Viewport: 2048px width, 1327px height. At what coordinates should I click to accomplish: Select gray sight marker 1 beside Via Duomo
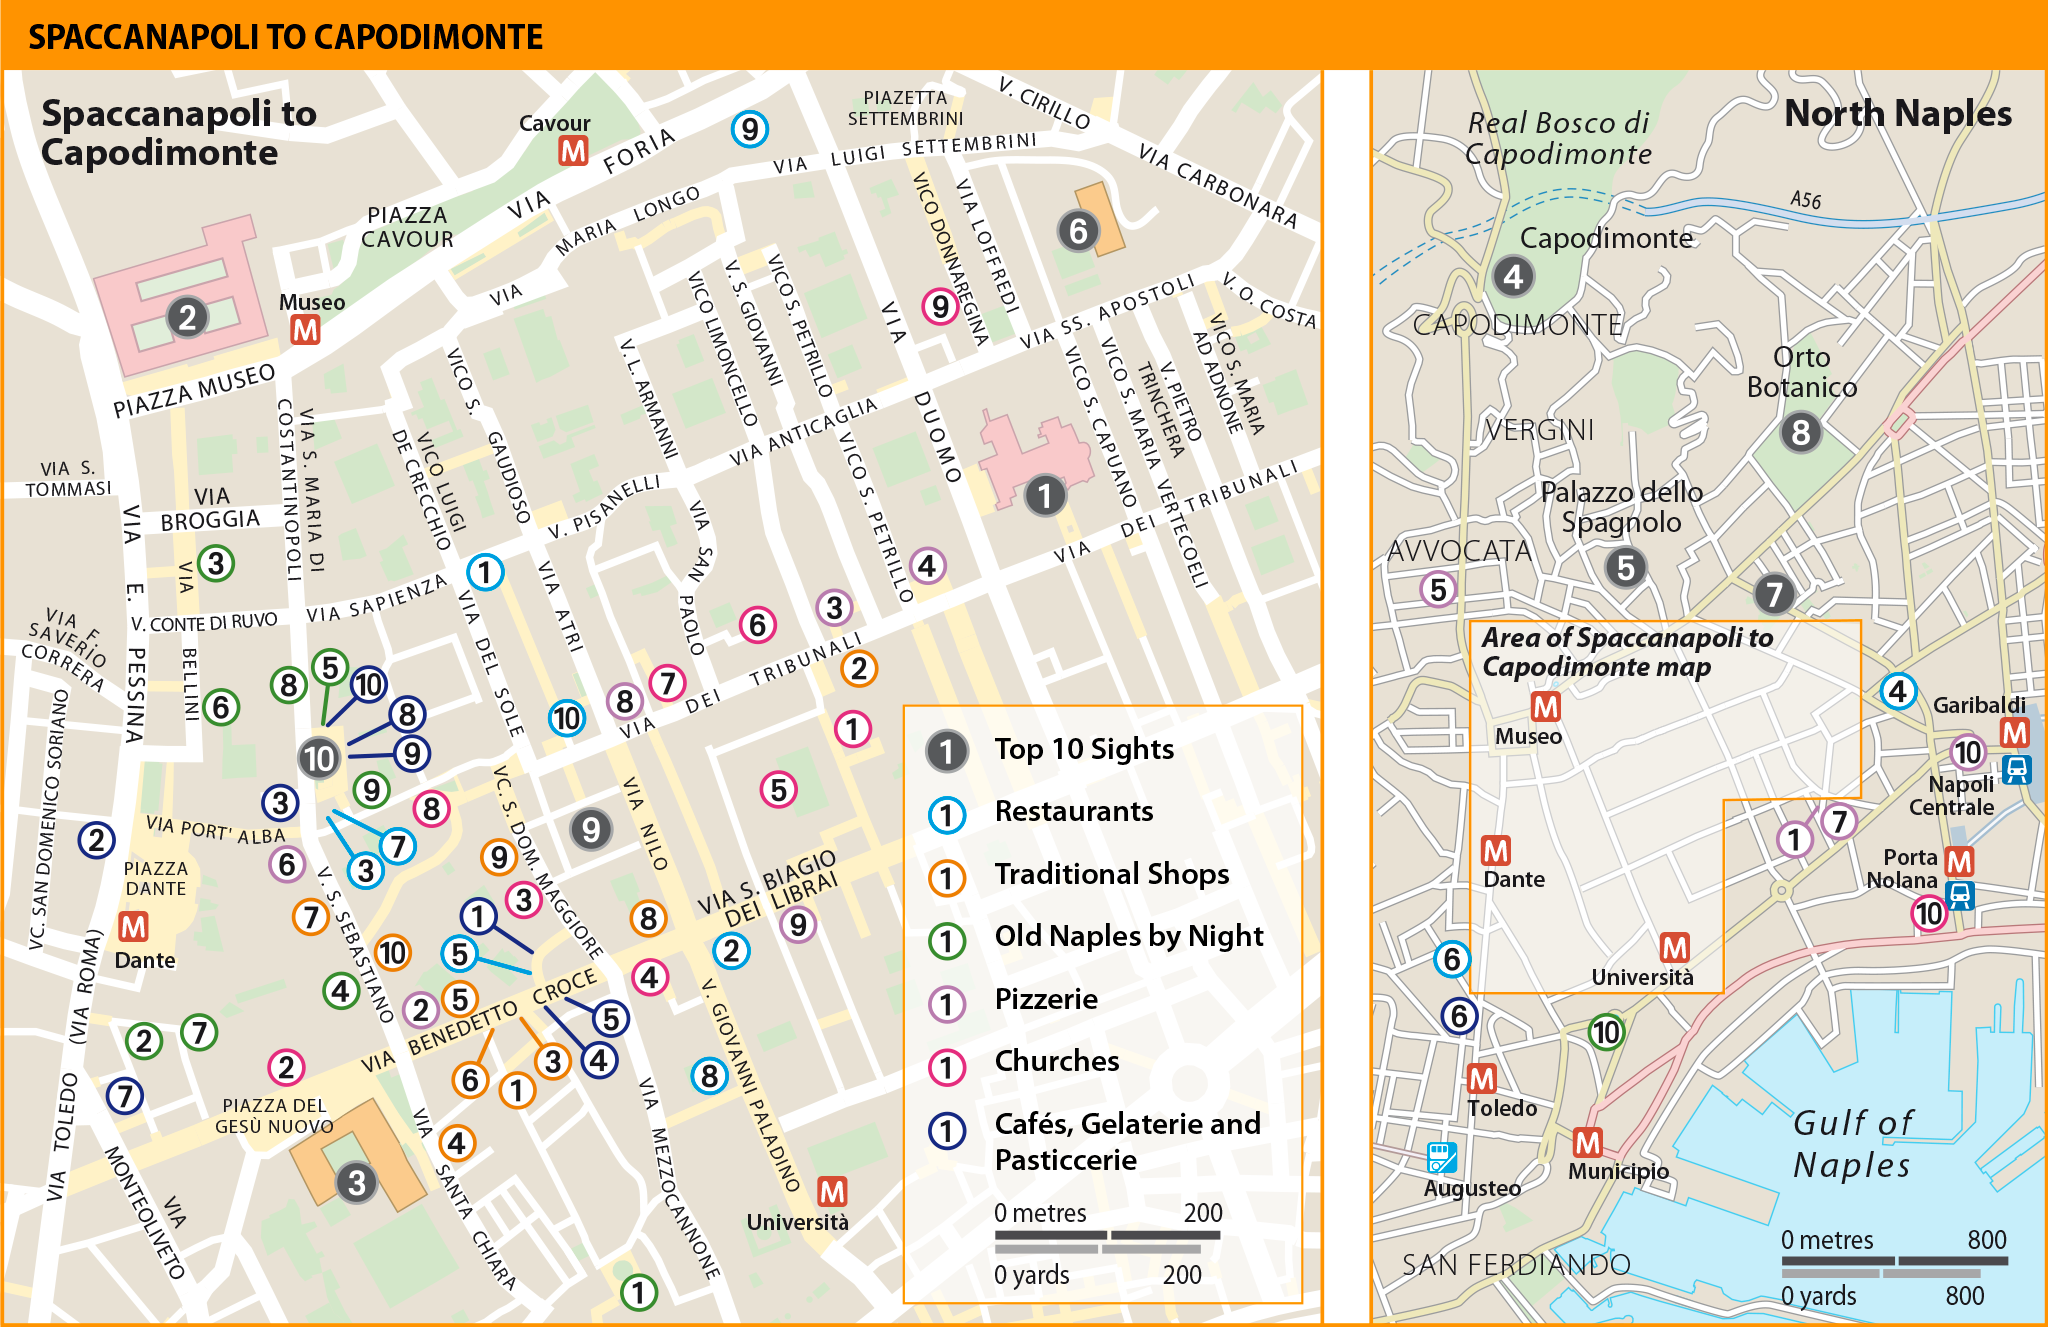click(1045, 495)
